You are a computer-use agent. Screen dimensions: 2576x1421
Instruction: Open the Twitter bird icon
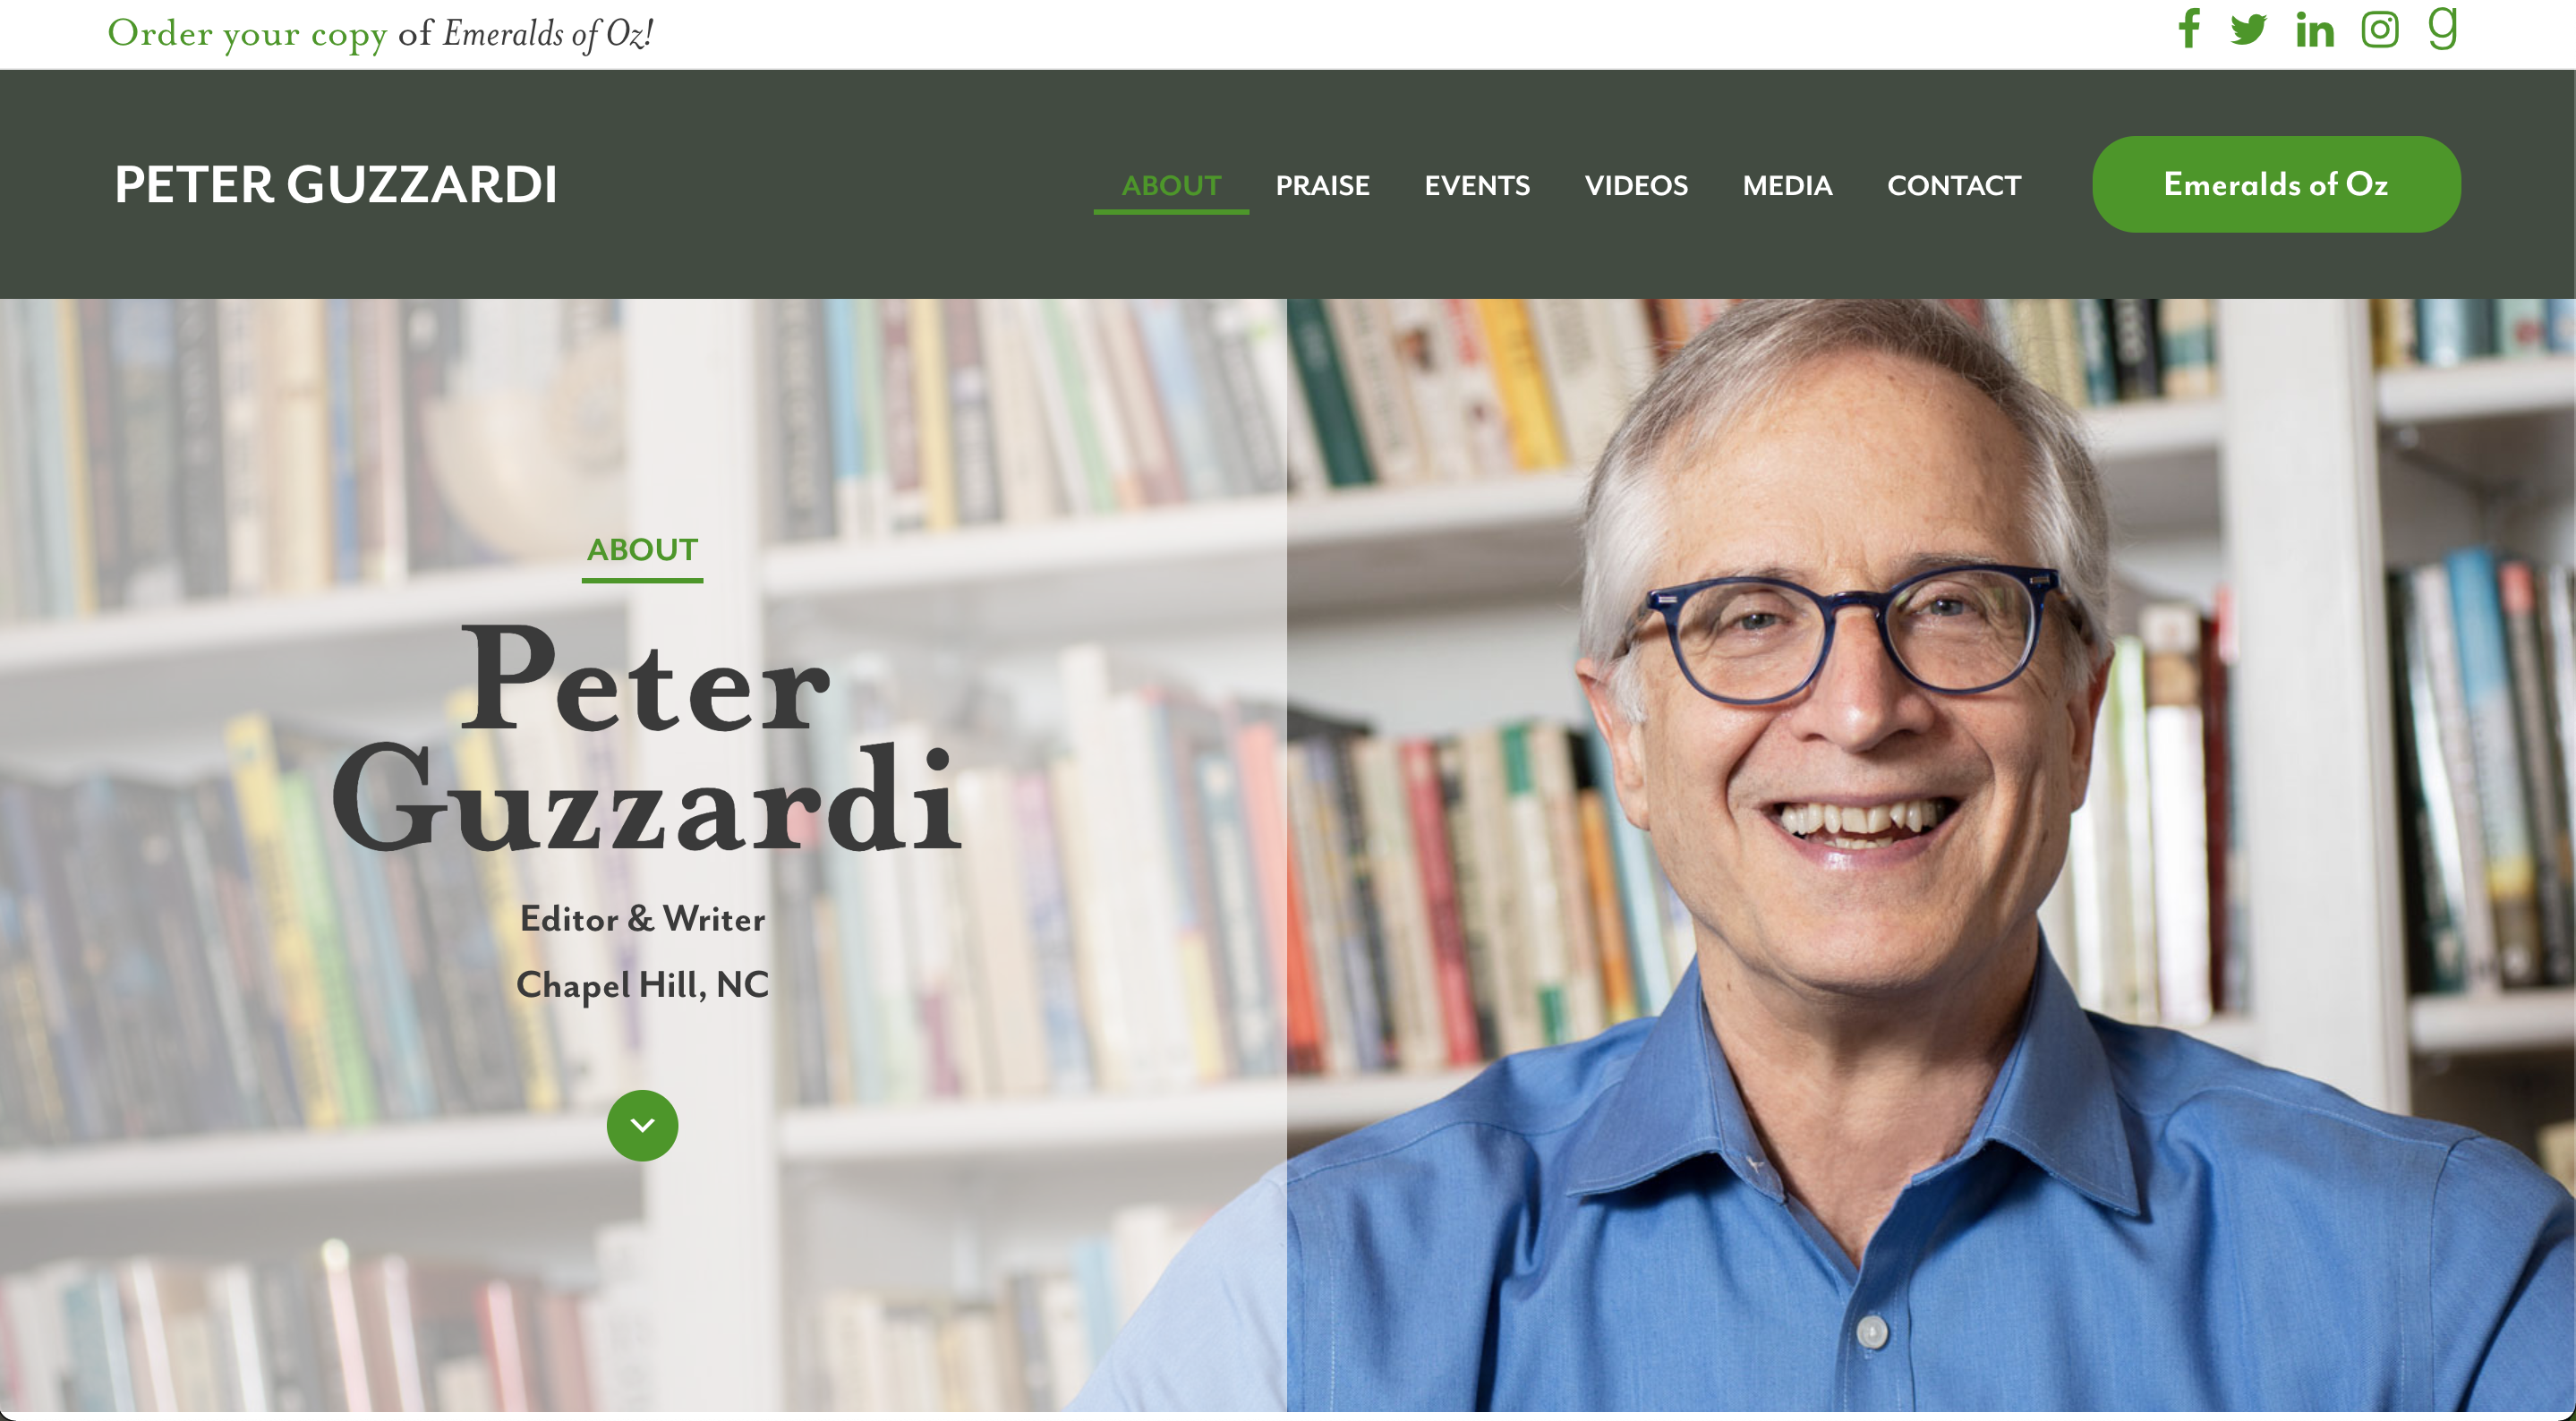tap(2248, 29)
